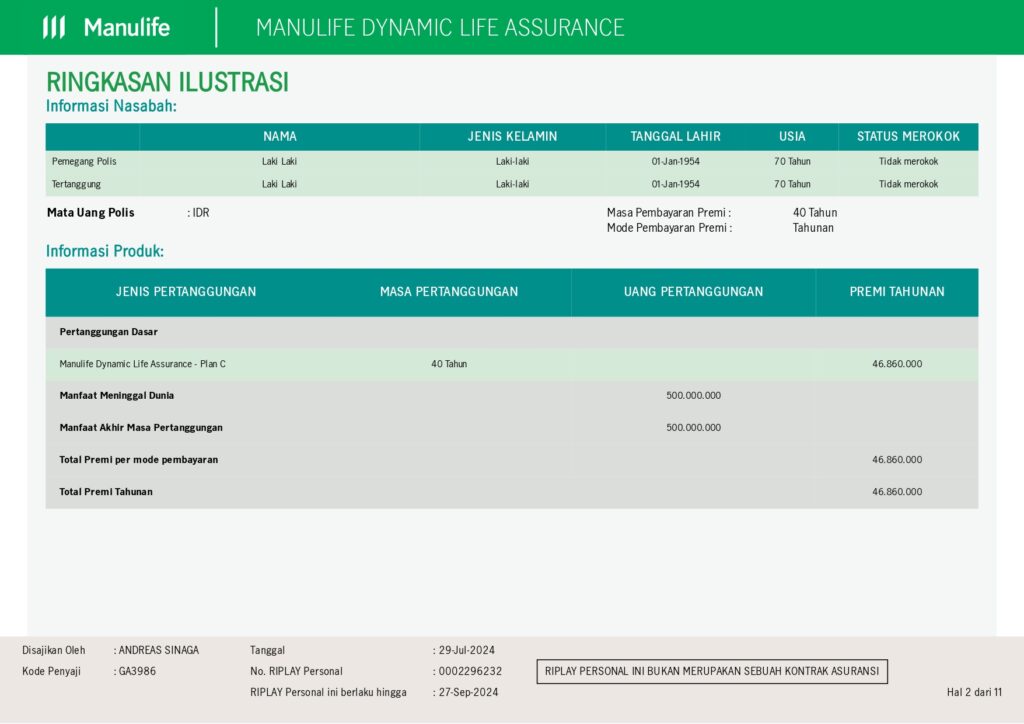Click the USIA column header

coord(792,136)
